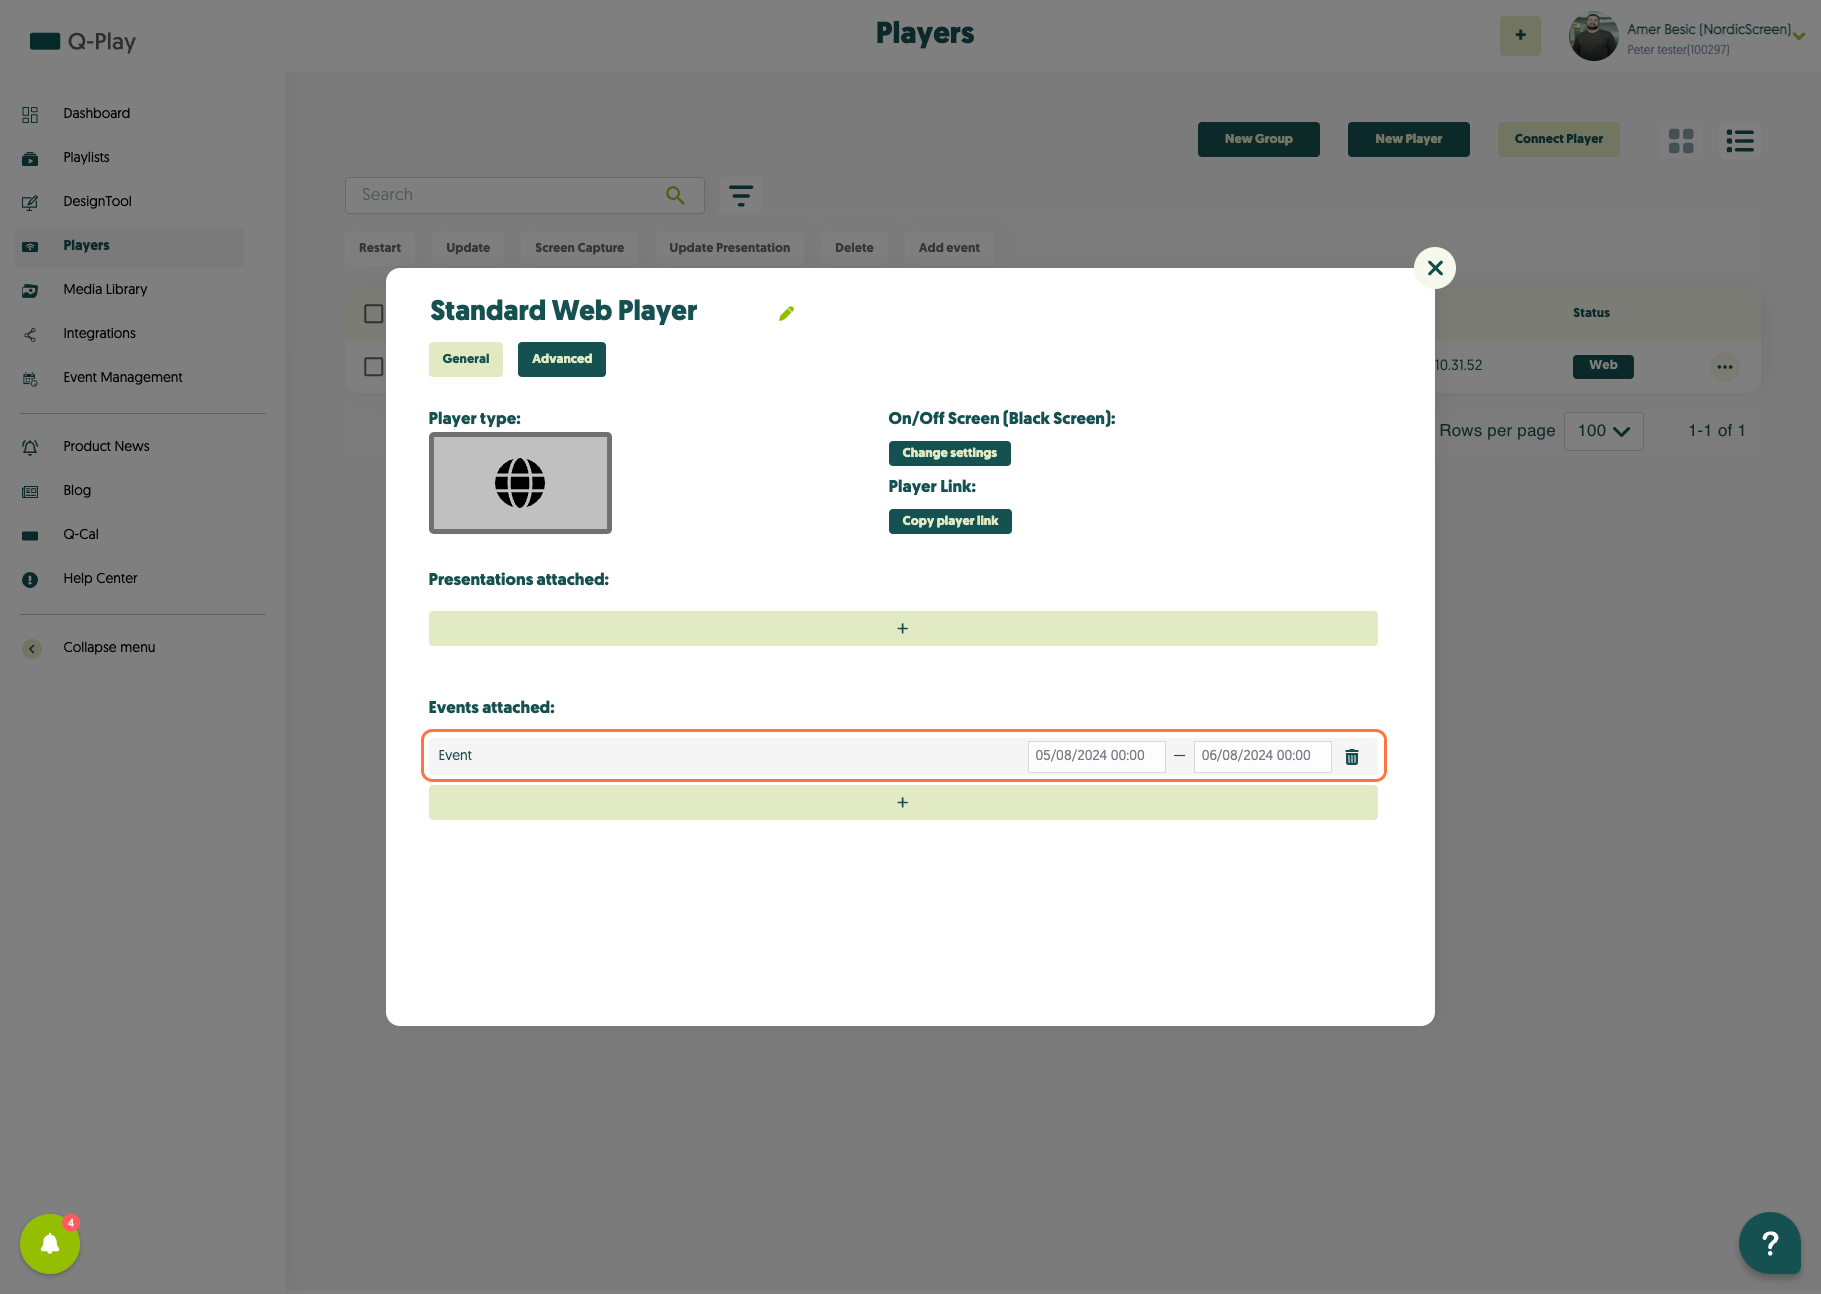
Task: Click the Q-Cal sidebar icon
Action: click(x=30, y=535)
